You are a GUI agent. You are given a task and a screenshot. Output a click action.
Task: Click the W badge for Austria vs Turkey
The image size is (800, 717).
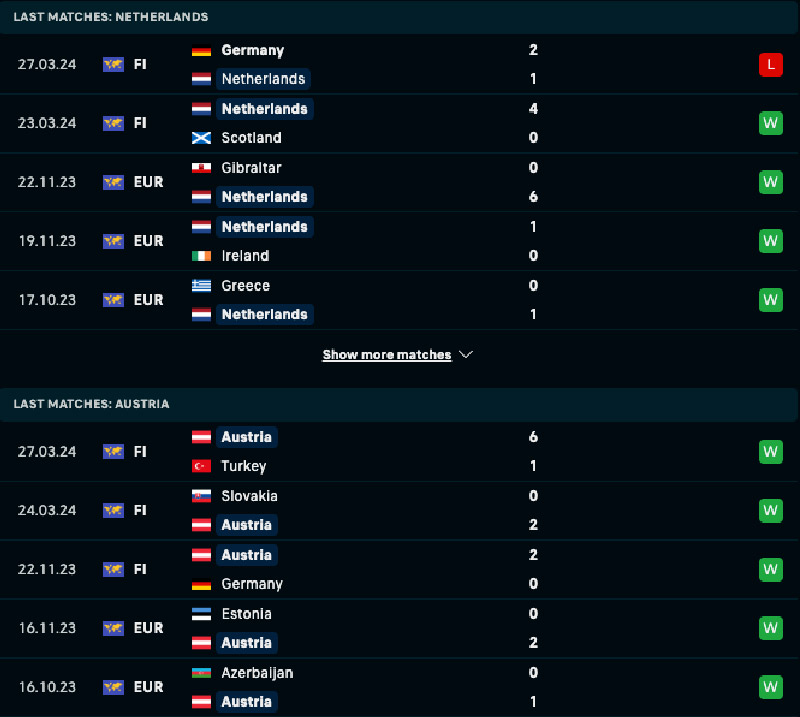tap(770, 452)
